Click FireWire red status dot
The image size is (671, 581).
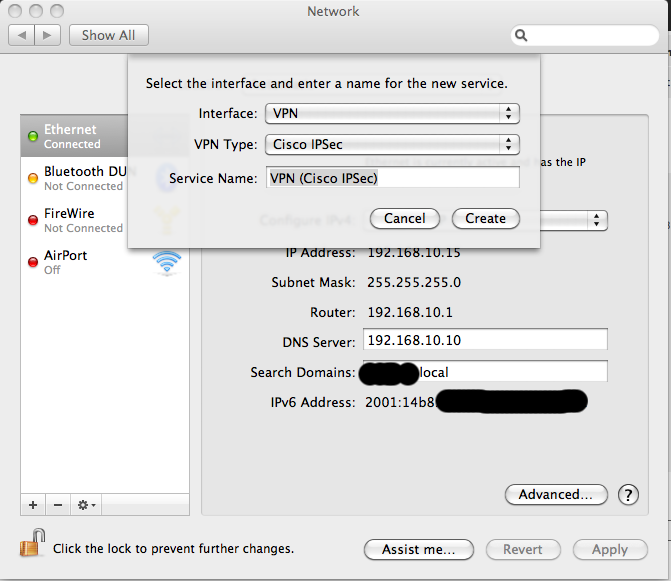pyautogui.click(x=33, y=220)
